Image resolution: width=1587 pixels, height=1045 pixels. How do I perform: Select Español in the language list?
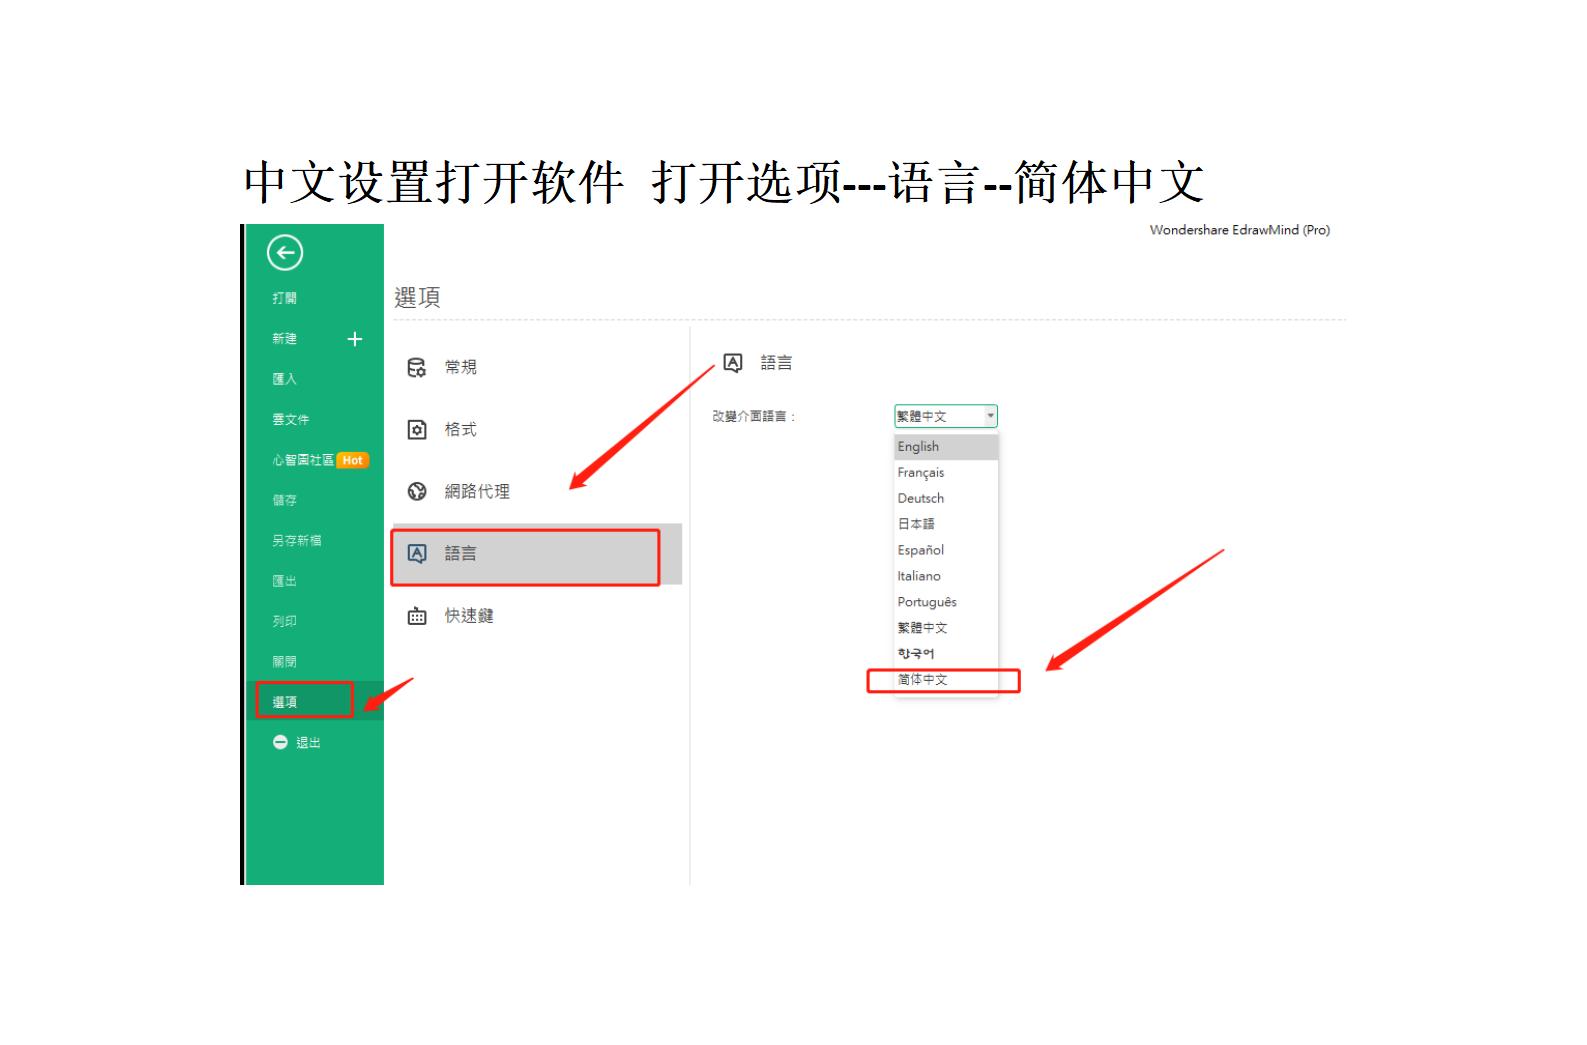coord(946,550)
